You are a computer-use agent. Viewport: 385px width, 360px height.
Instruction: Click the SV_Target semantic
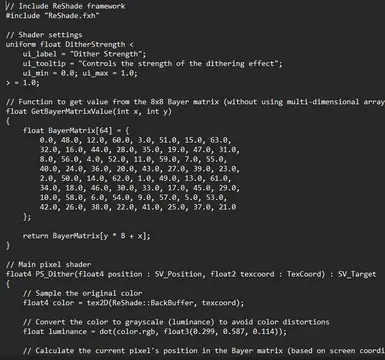tap(357, 274)
